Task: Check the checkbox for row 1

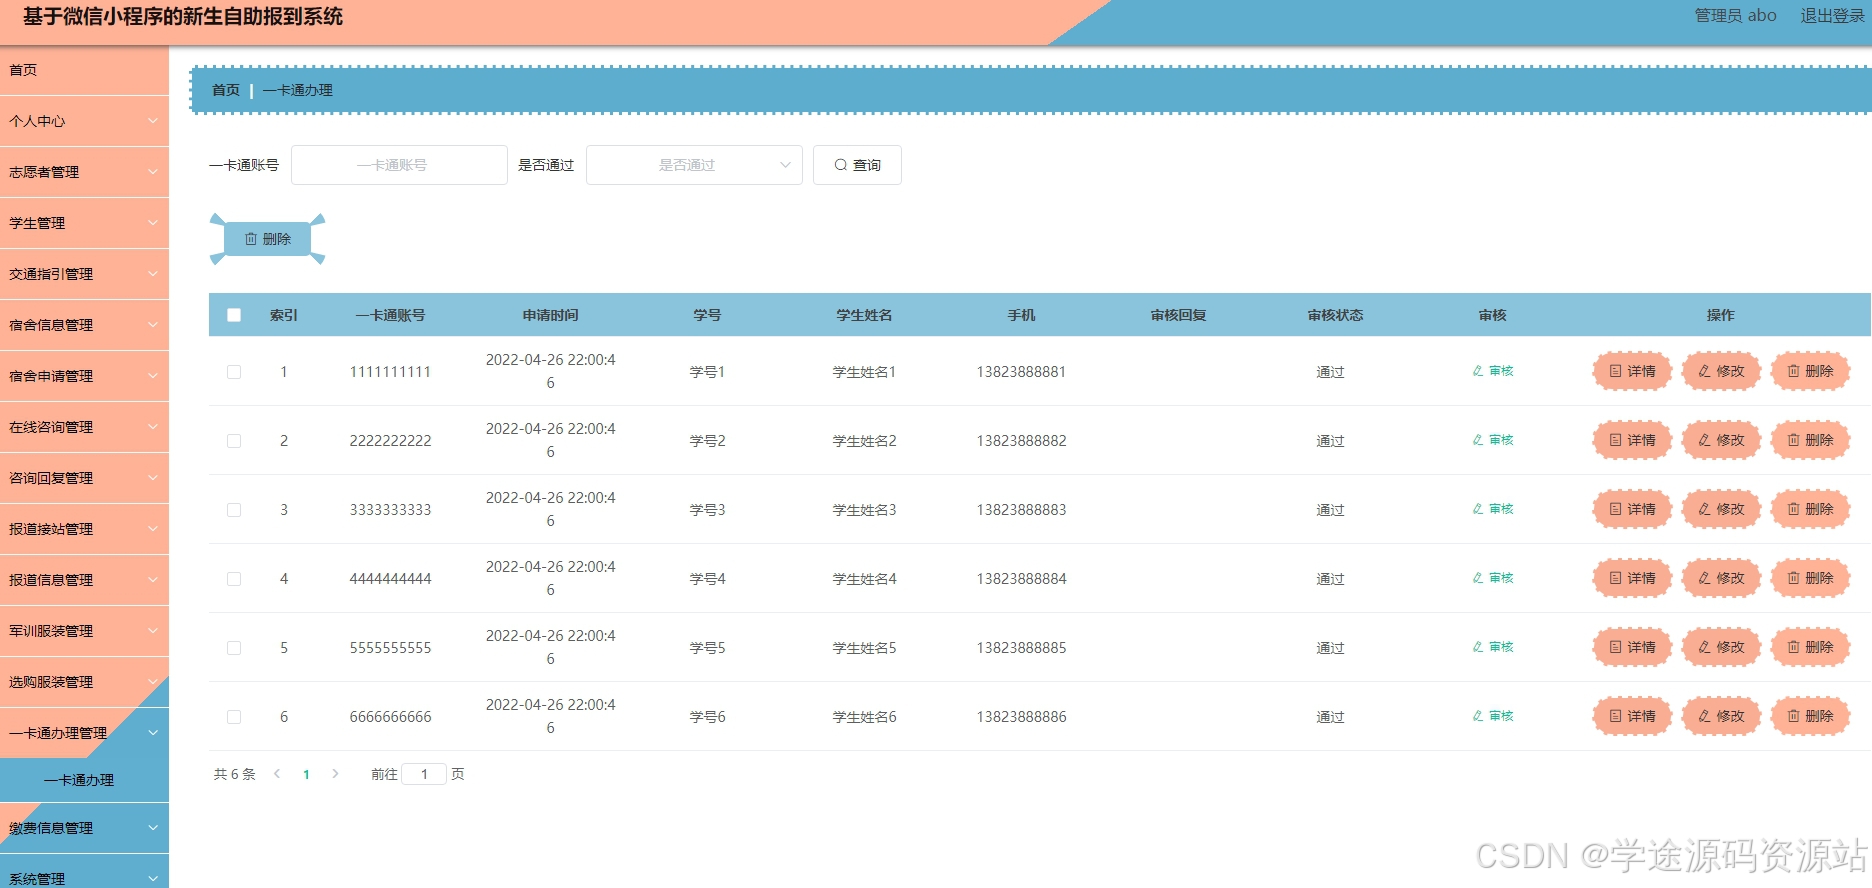Action: pos(234,372)
